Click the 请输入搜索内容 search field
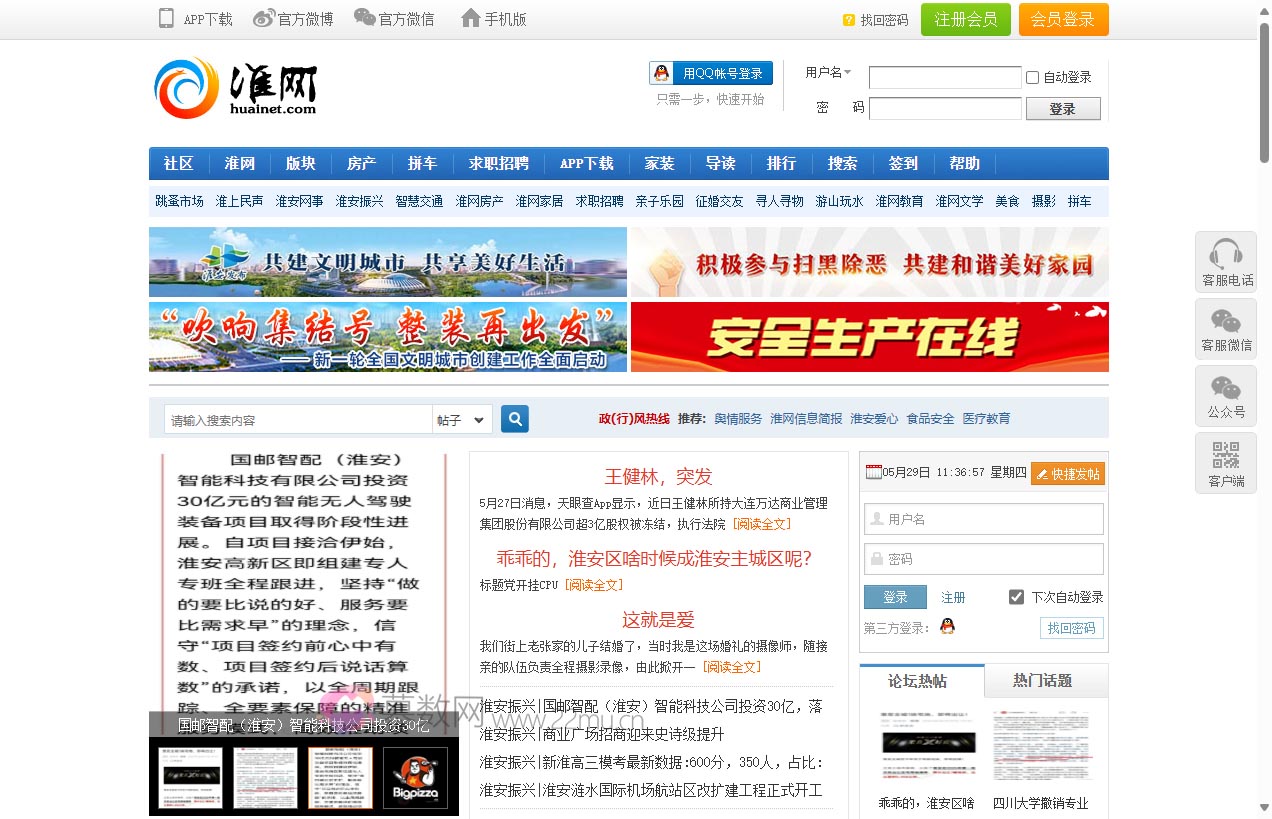The width and height of the screenshot is (1272, 819). point(297,418)
